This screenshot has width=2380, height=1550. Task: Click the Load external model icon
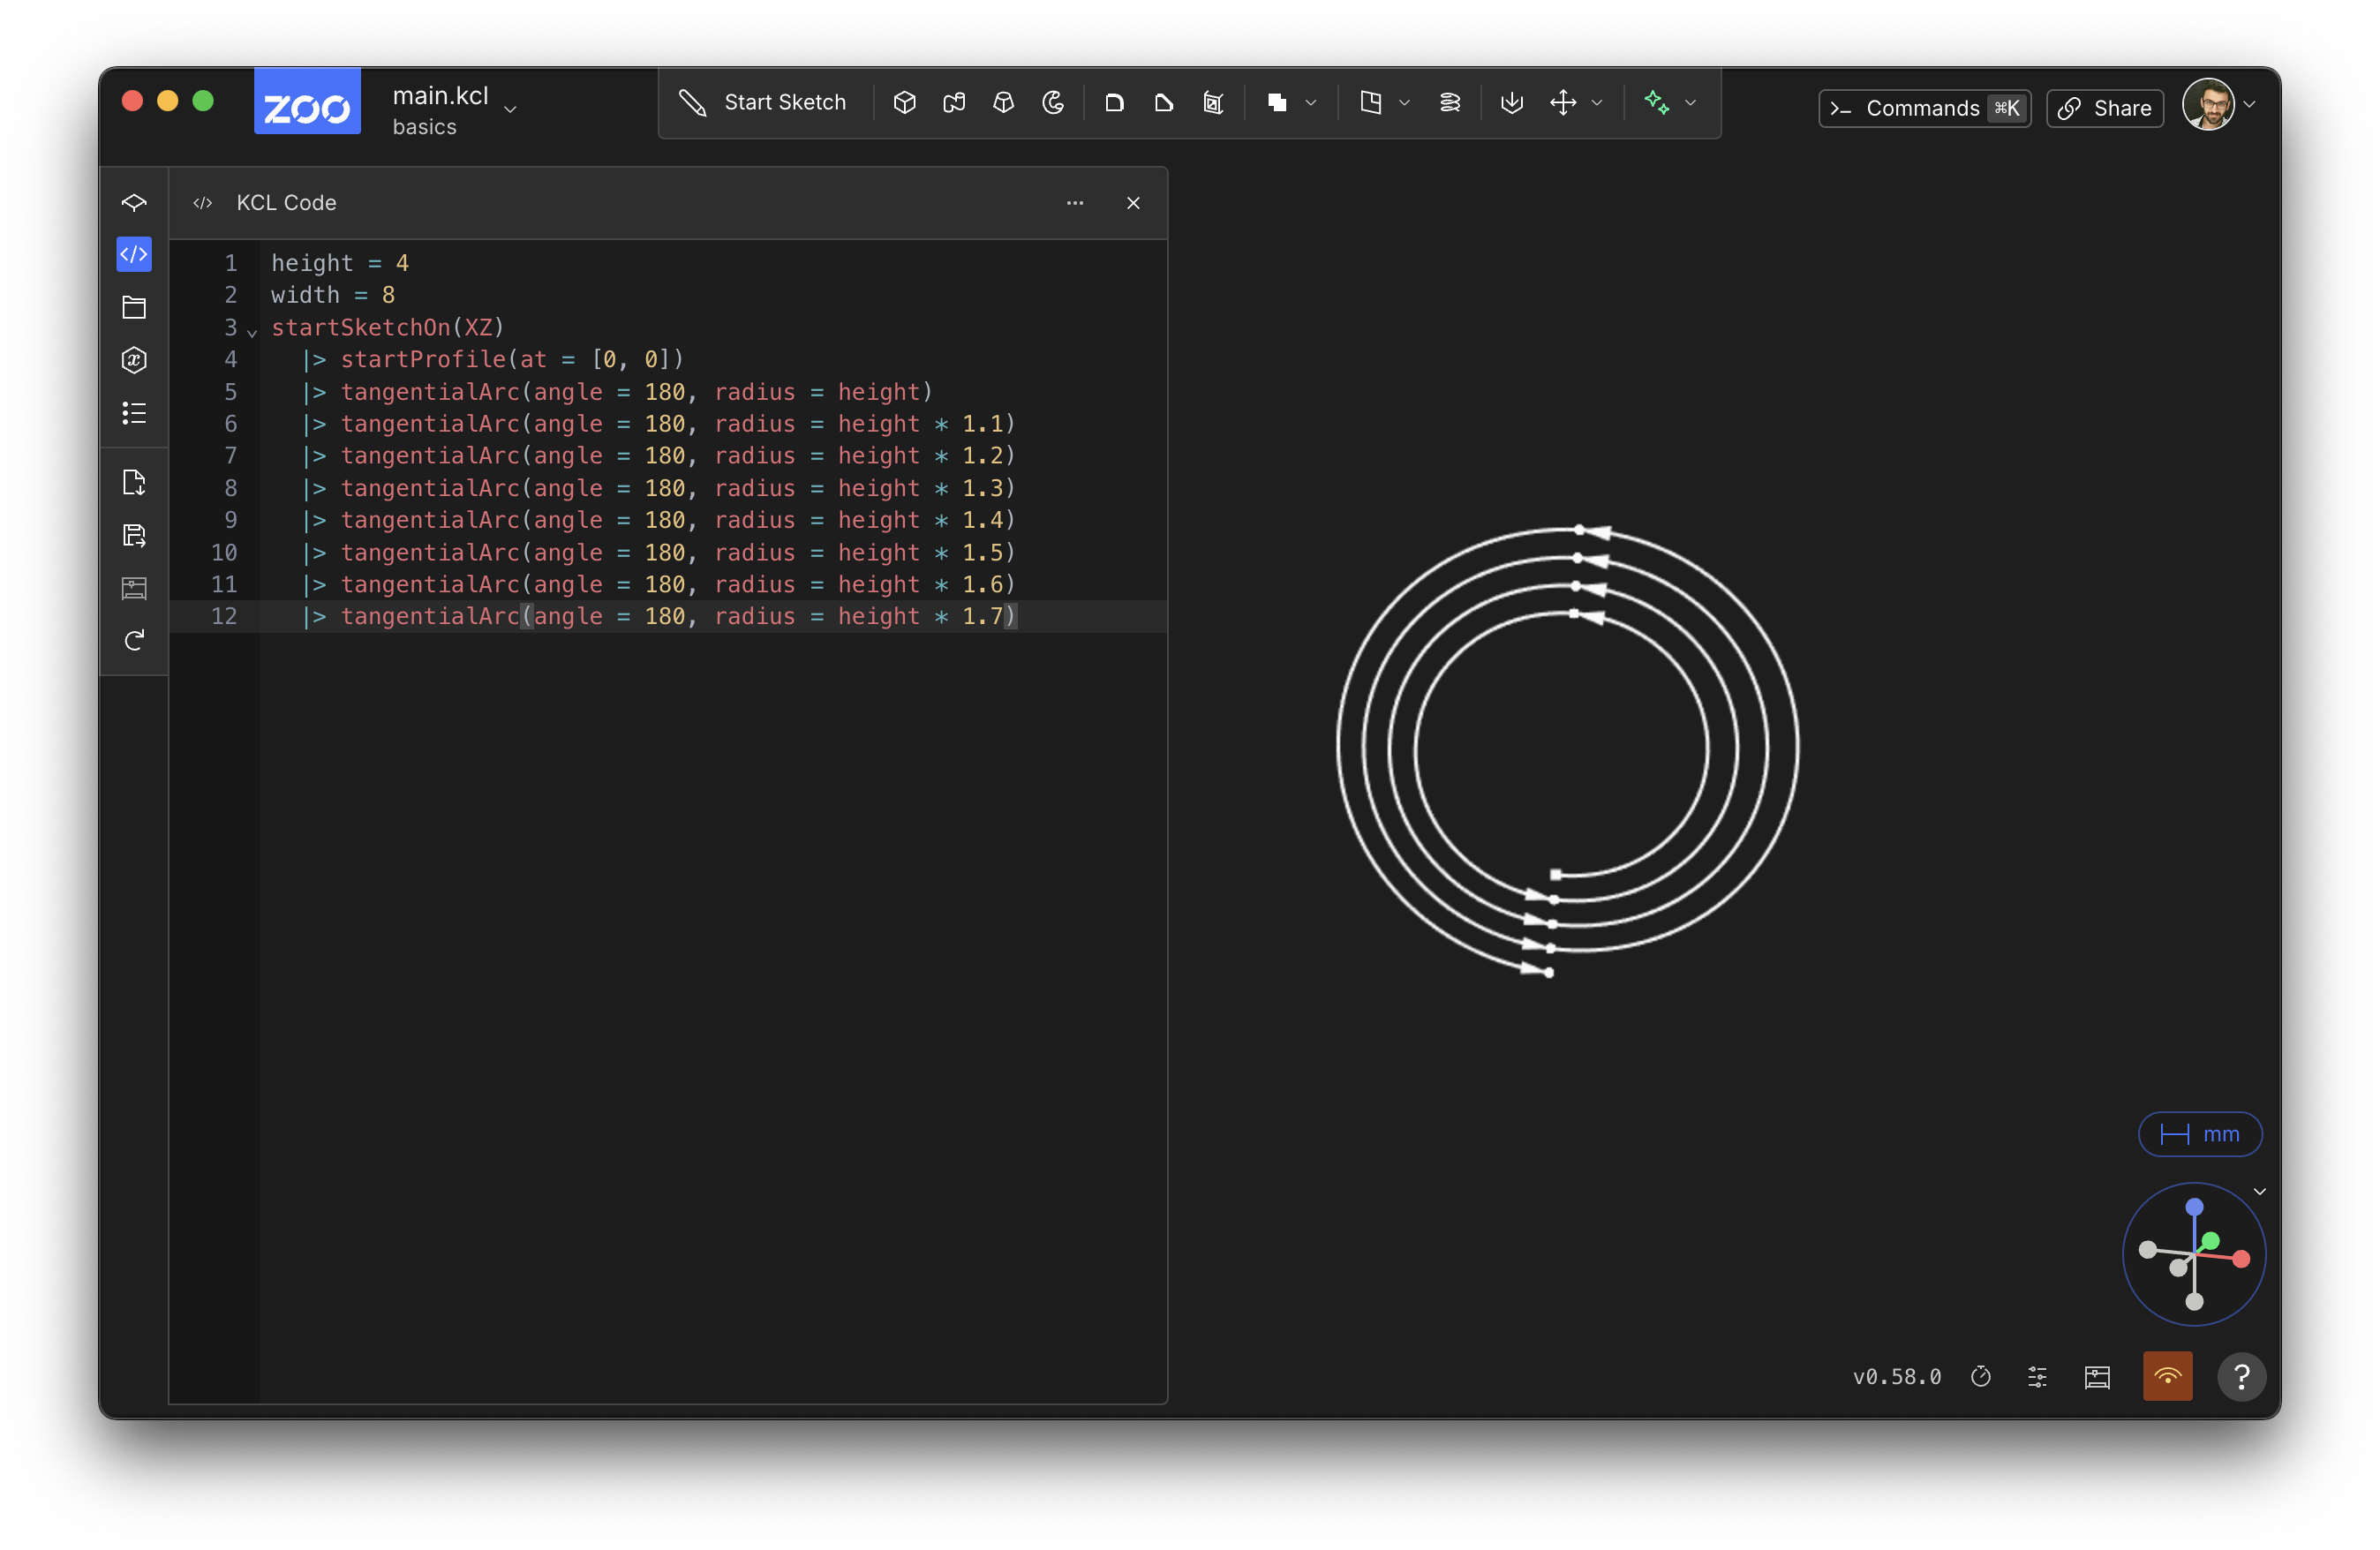pyautogui.click(x=134, y=483)
